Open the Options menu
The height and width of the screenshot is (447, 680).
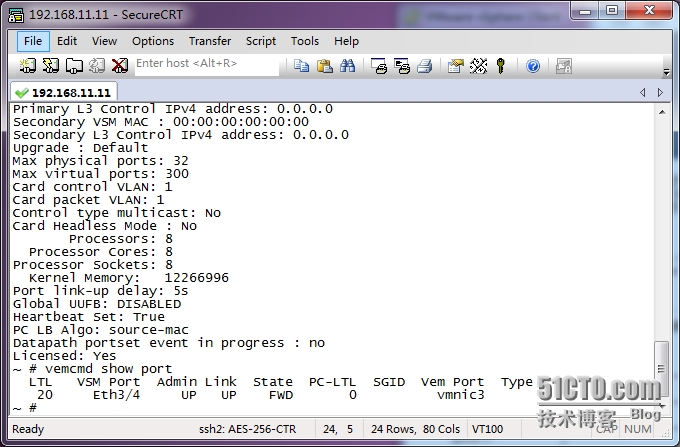coord(153,41)
